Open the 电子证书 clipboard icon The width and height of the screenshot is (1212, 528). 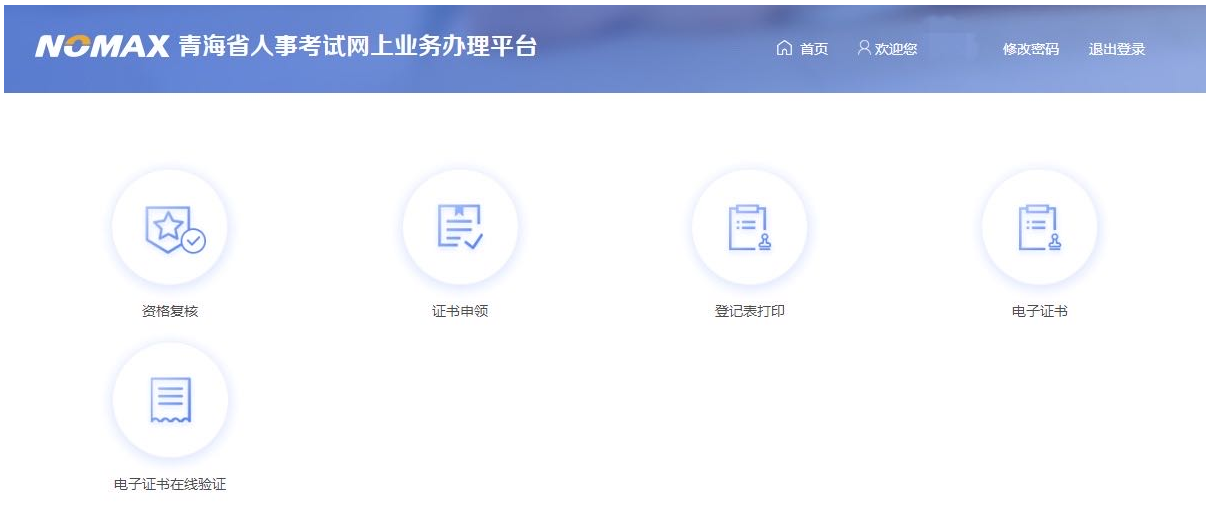coord(1040,228)
